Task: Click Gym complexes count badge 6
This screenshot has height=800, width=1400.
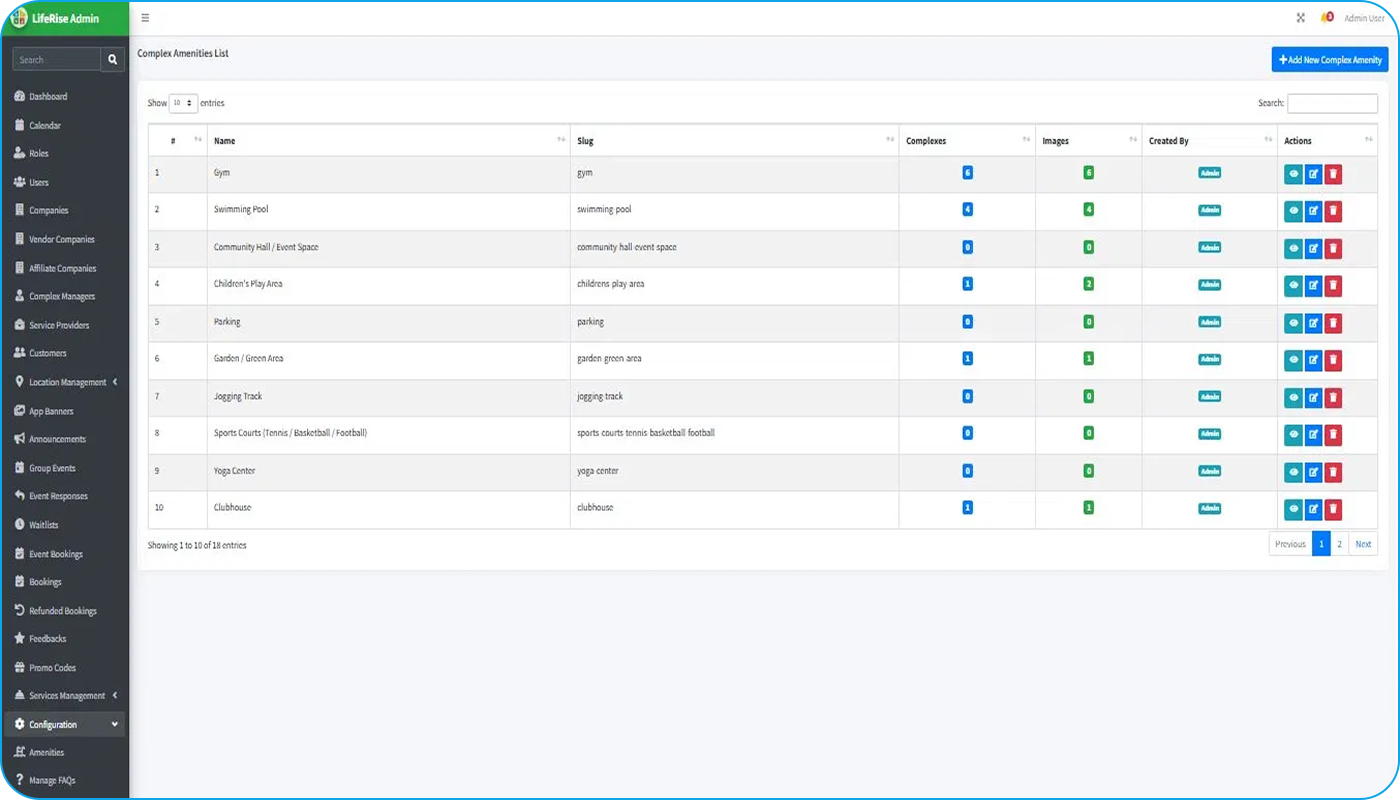Action: click(967, 173)
